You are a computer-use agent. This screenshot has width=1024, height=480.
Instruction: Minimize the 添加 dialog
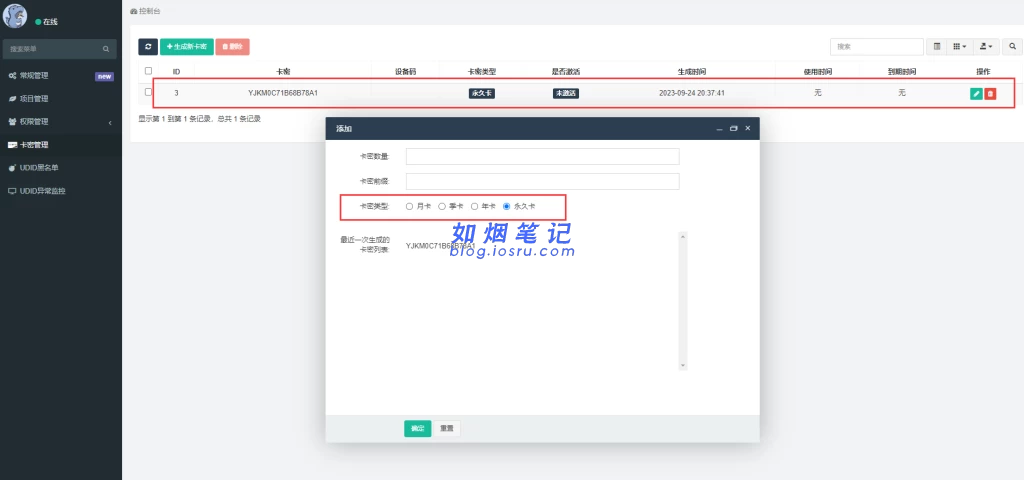pos(719,129)
